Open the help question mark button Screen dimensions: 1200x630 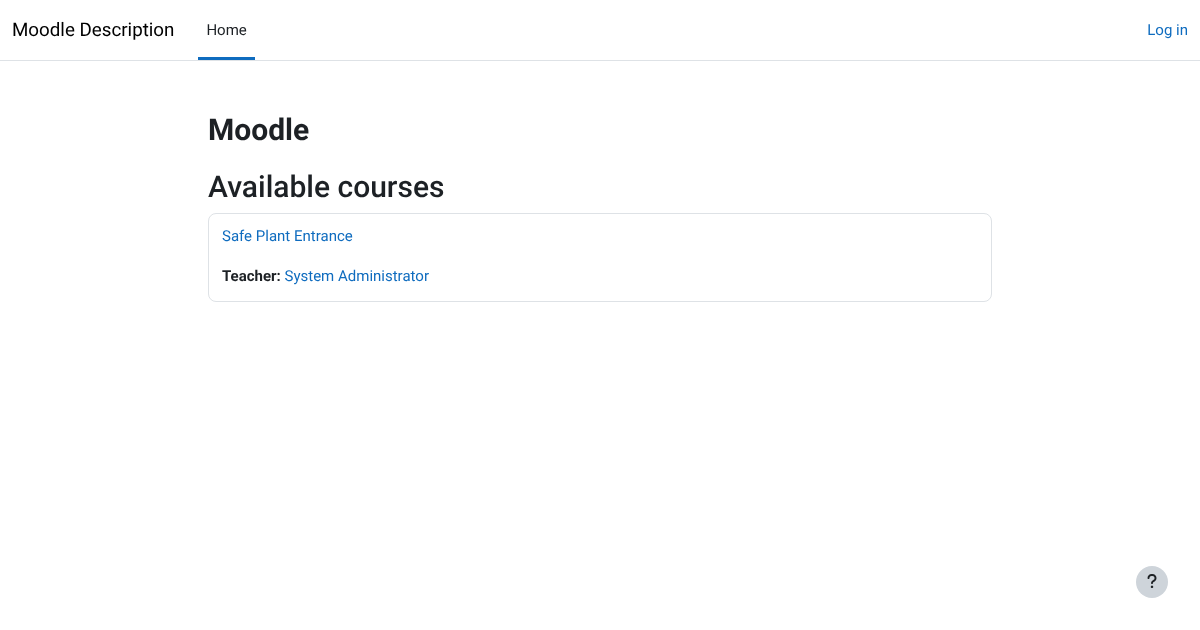click(x=1151, y=582)
